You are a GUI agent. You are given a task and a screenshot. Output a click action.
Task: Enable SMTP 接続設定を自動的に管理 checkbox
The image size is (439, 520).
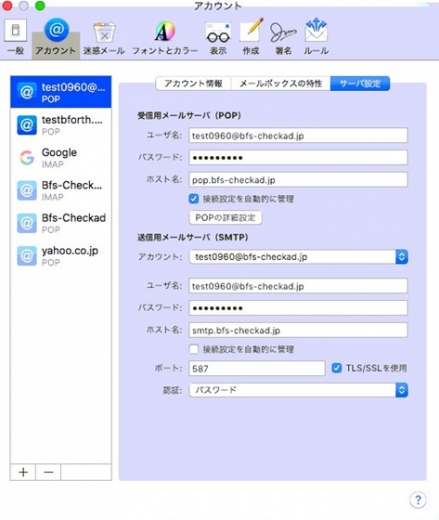(194, 349)
